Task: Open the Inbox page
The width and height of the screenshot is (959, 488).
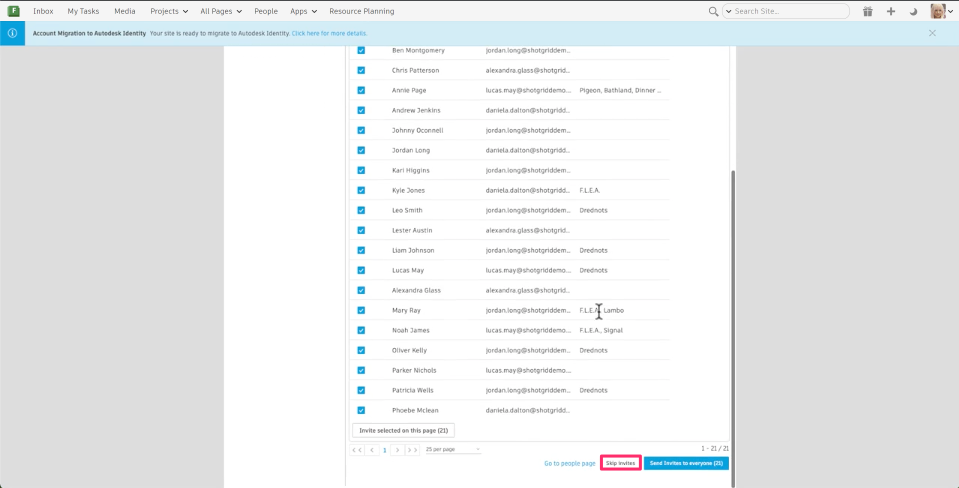Action: 43,11
